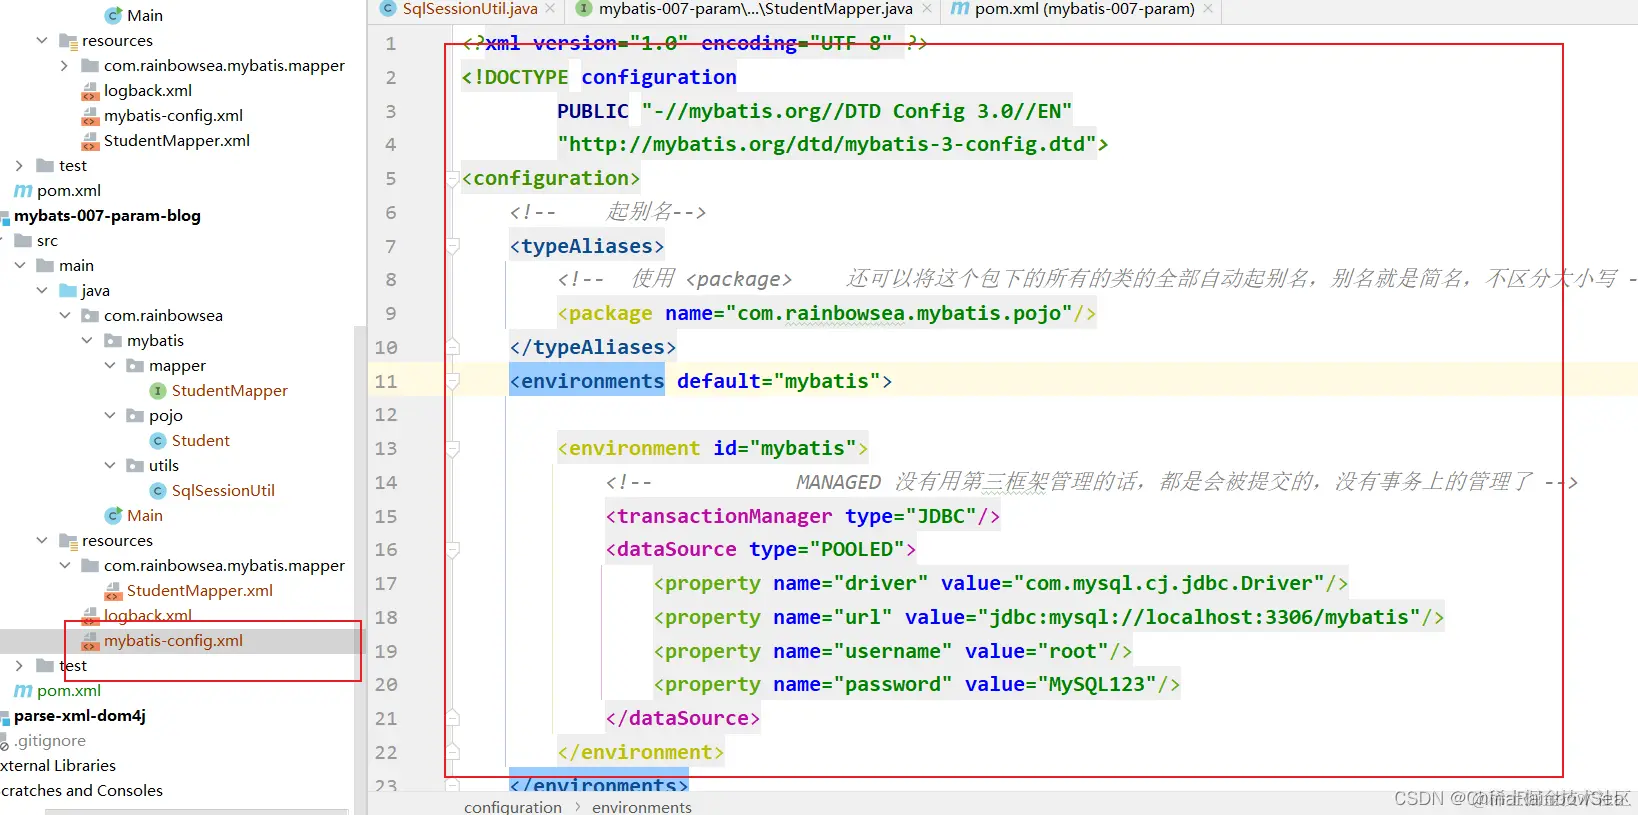The image size is (1638, 815).
Task: Collapse the java source folder
Action: [41, 290]
